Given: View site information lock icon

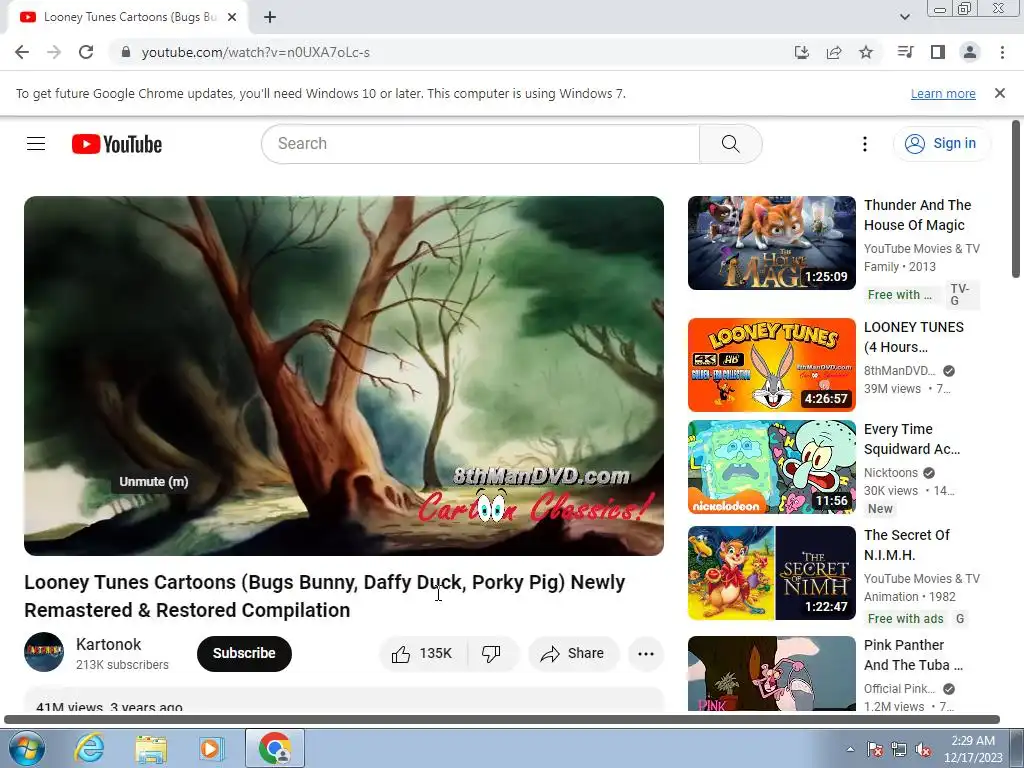Looking at the screenshot, I should 126,52.
